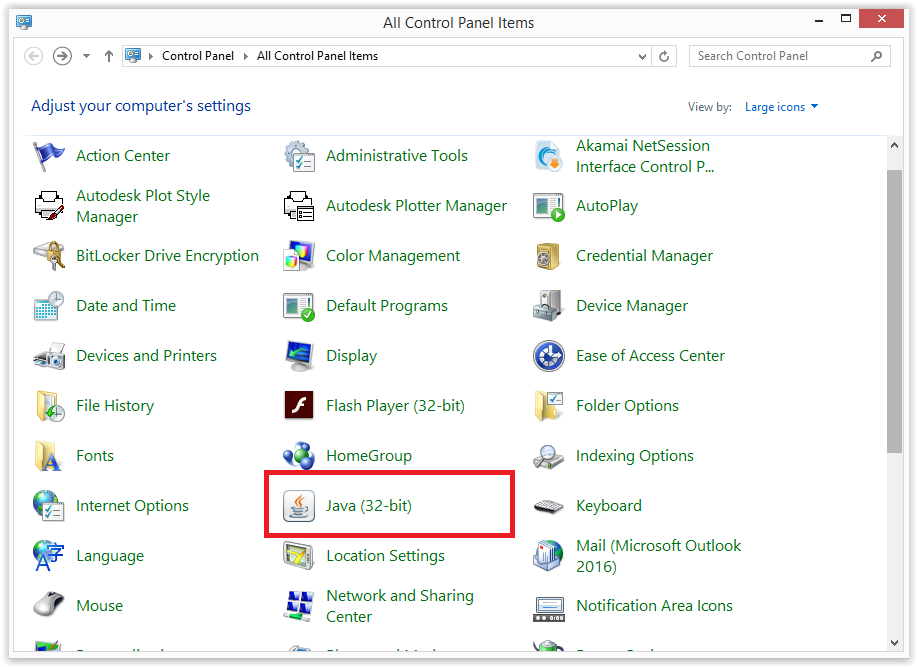The image size is (917, 667).
Task: Open the Language text link
Action: [110, 556]
